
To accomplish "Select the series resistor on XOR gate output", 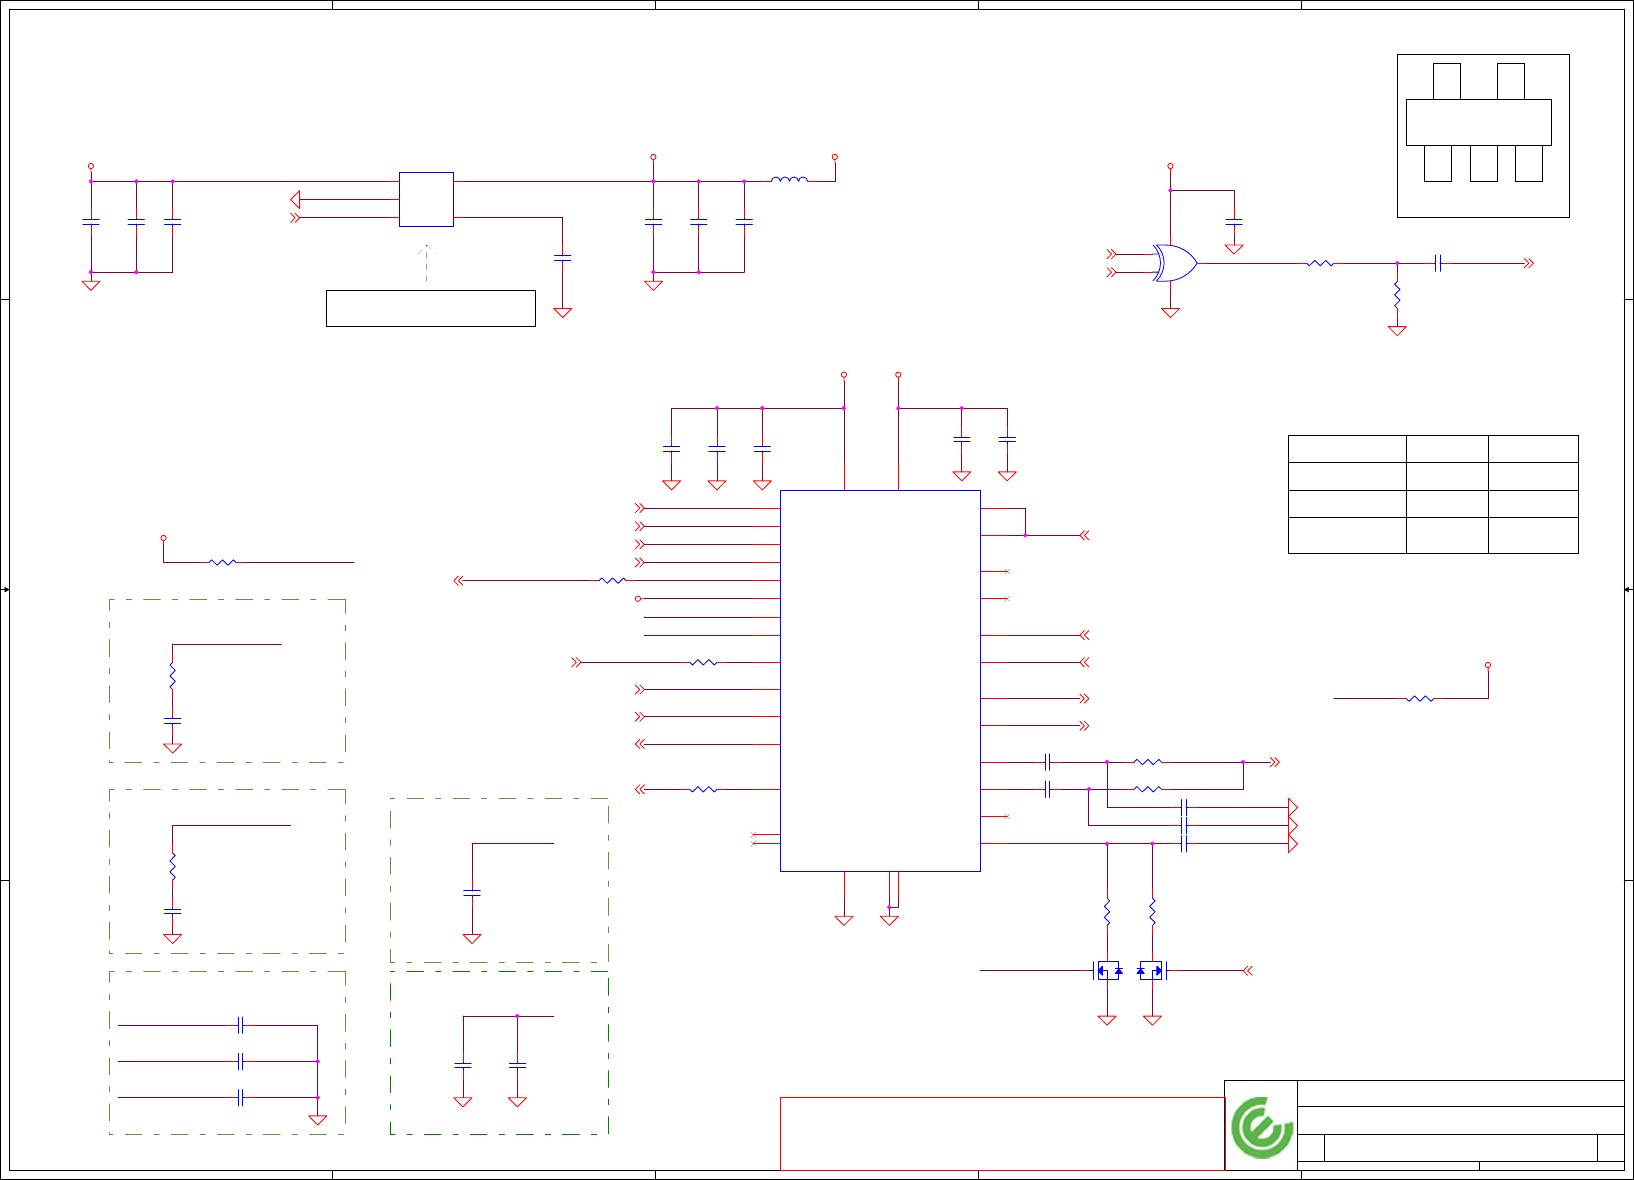I will [1320, 263].
